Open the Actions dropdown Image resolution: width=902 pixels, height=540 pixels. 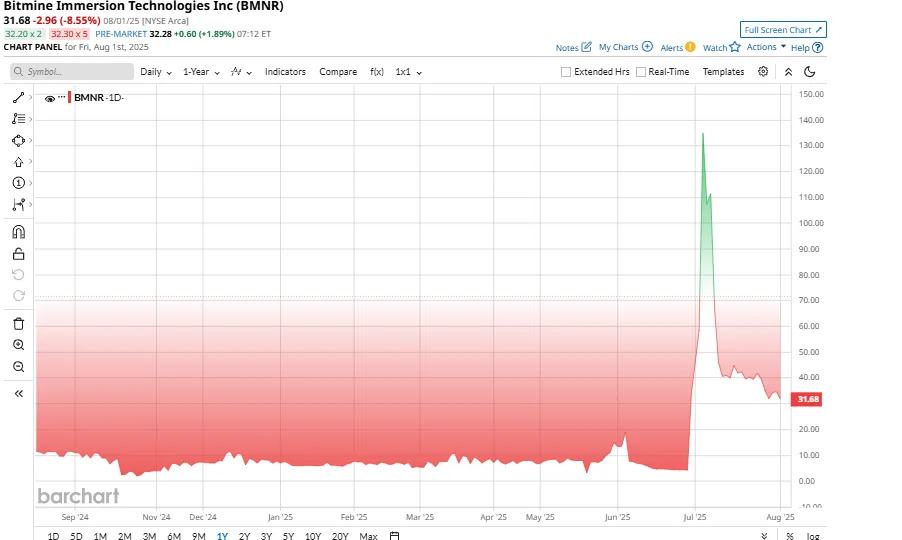pos(766,47)
